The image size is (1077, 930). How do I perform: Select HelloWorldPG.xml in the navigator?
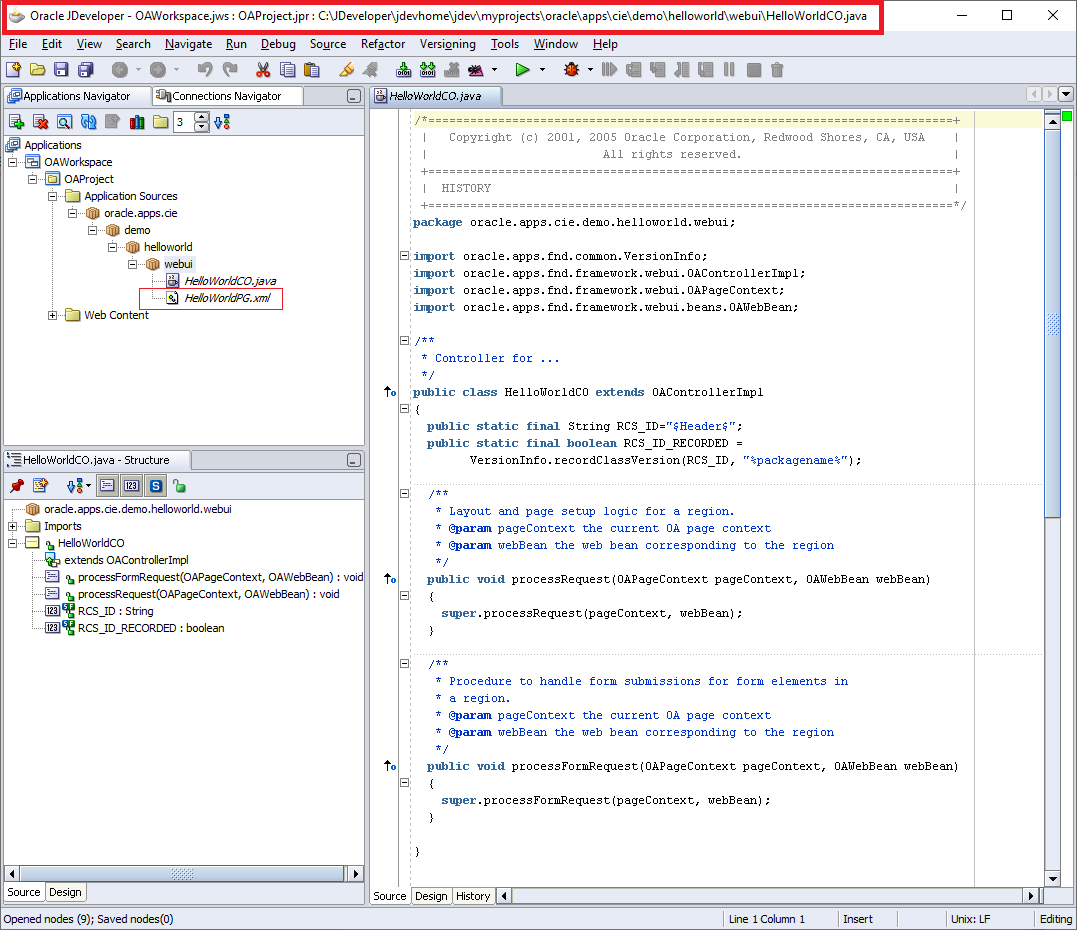click(227, 298)
